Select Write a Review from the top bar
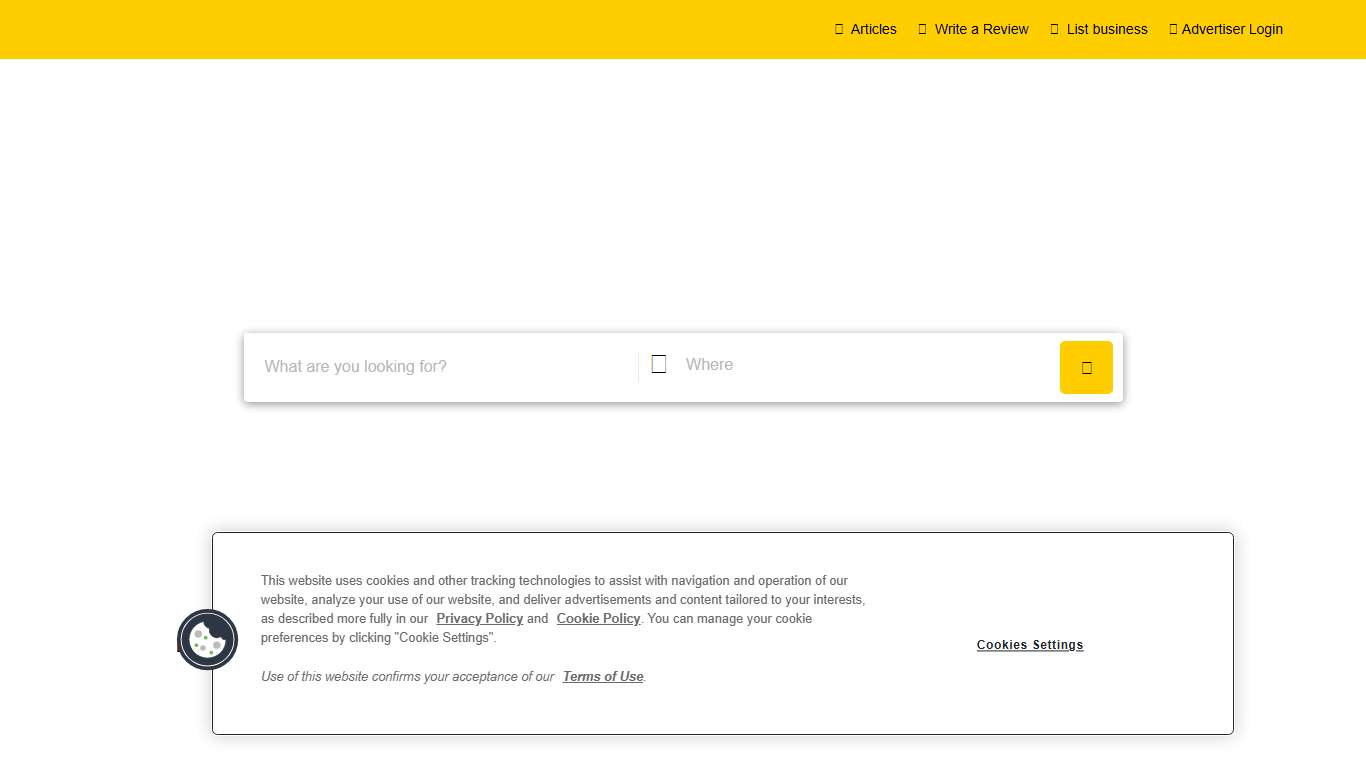The image size is (1366, 768). coord(981,29)
